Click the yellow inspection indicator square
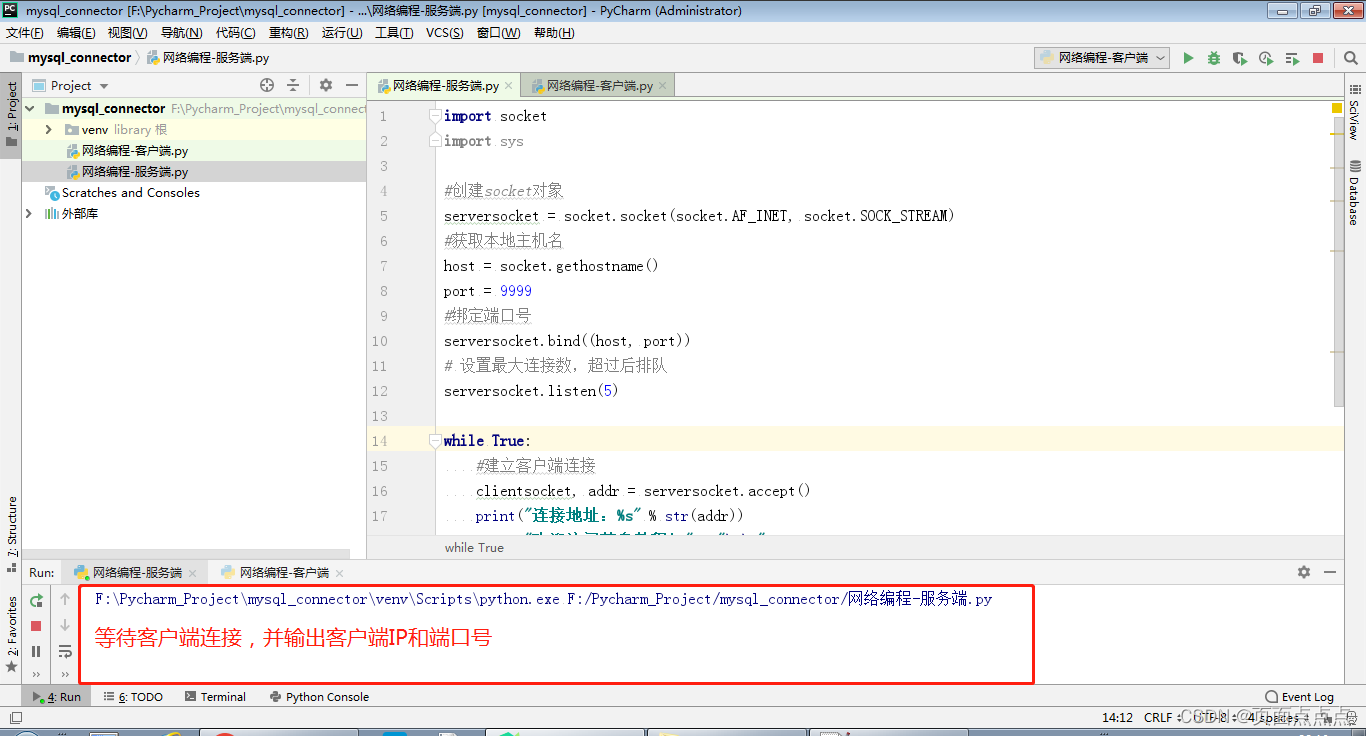 (x=1337, y=107)
